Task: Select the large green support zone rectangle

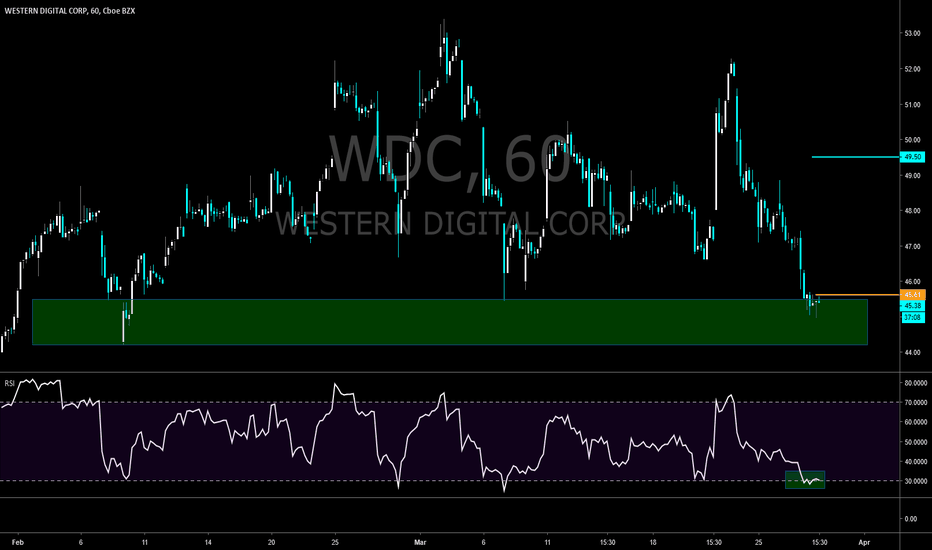Action: coord(449,322)
